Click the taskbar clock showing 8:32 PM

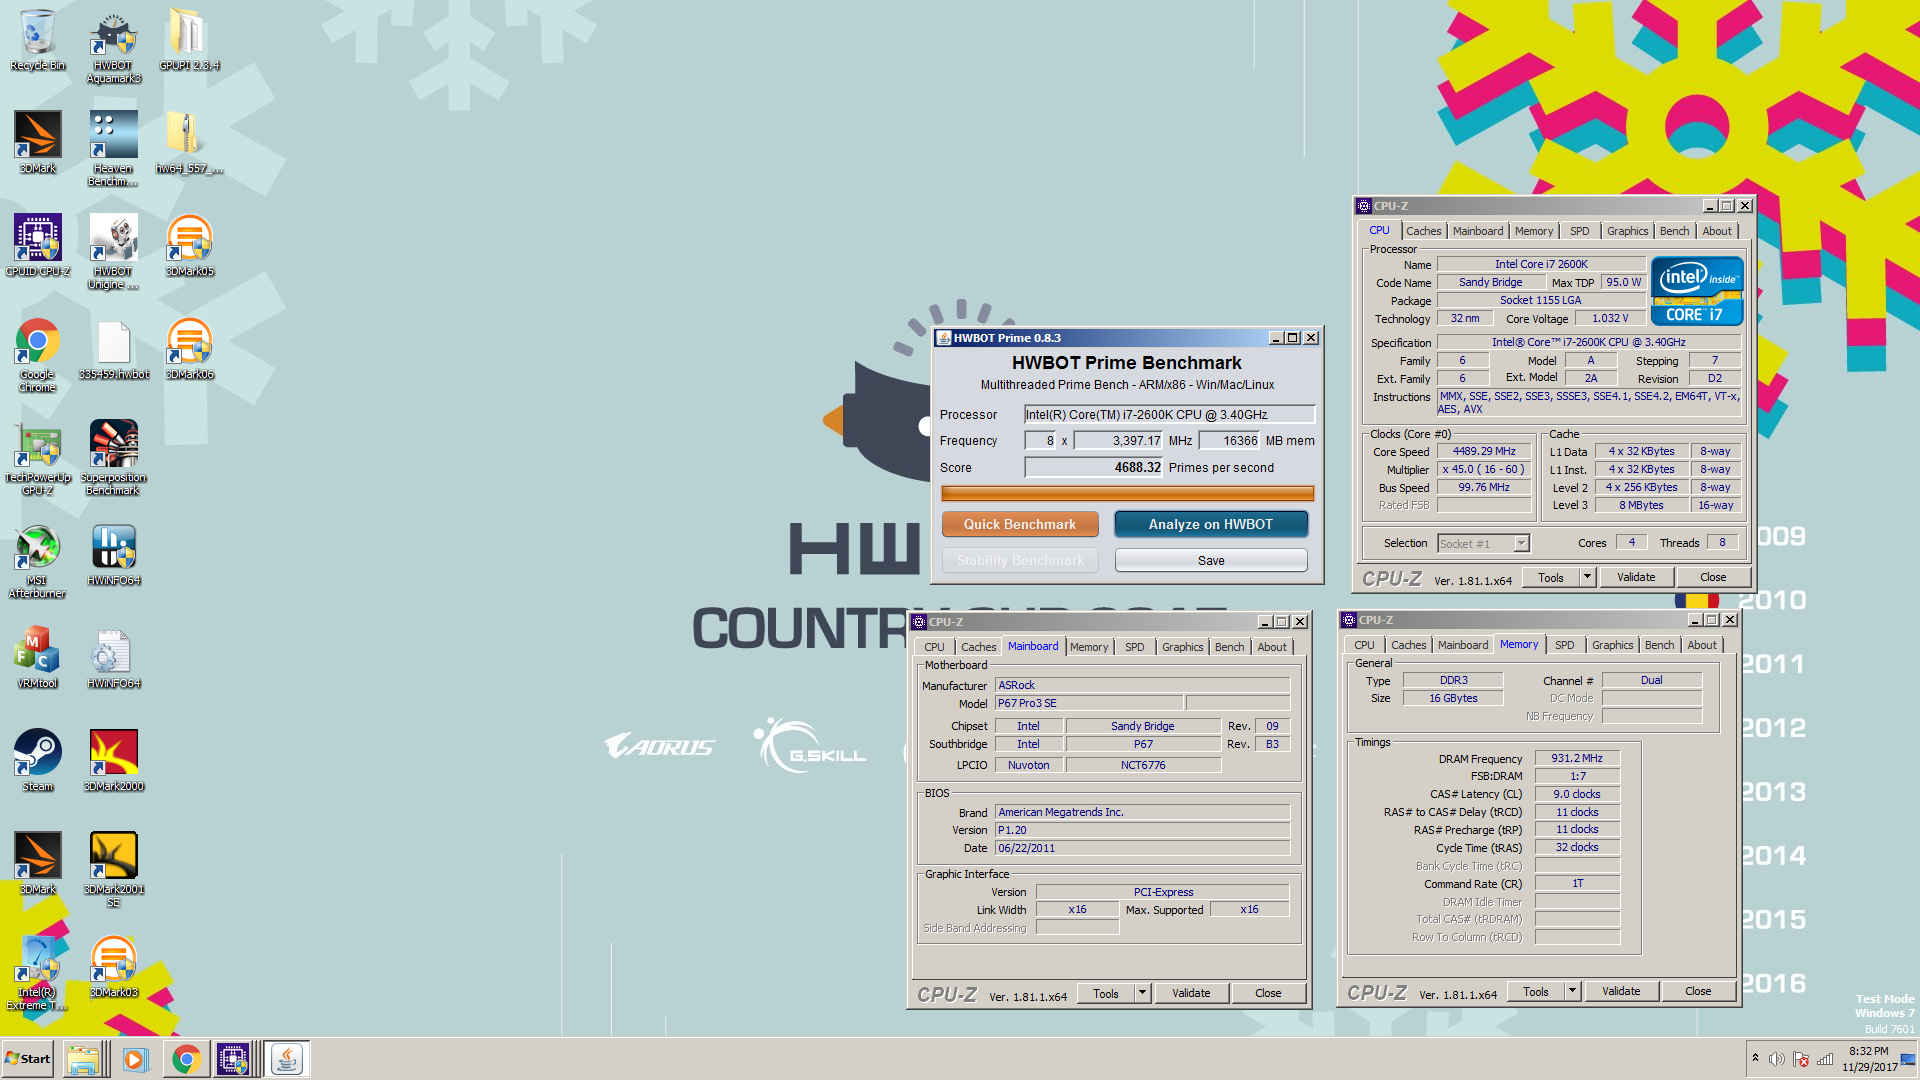[x=1869, y=1059]
